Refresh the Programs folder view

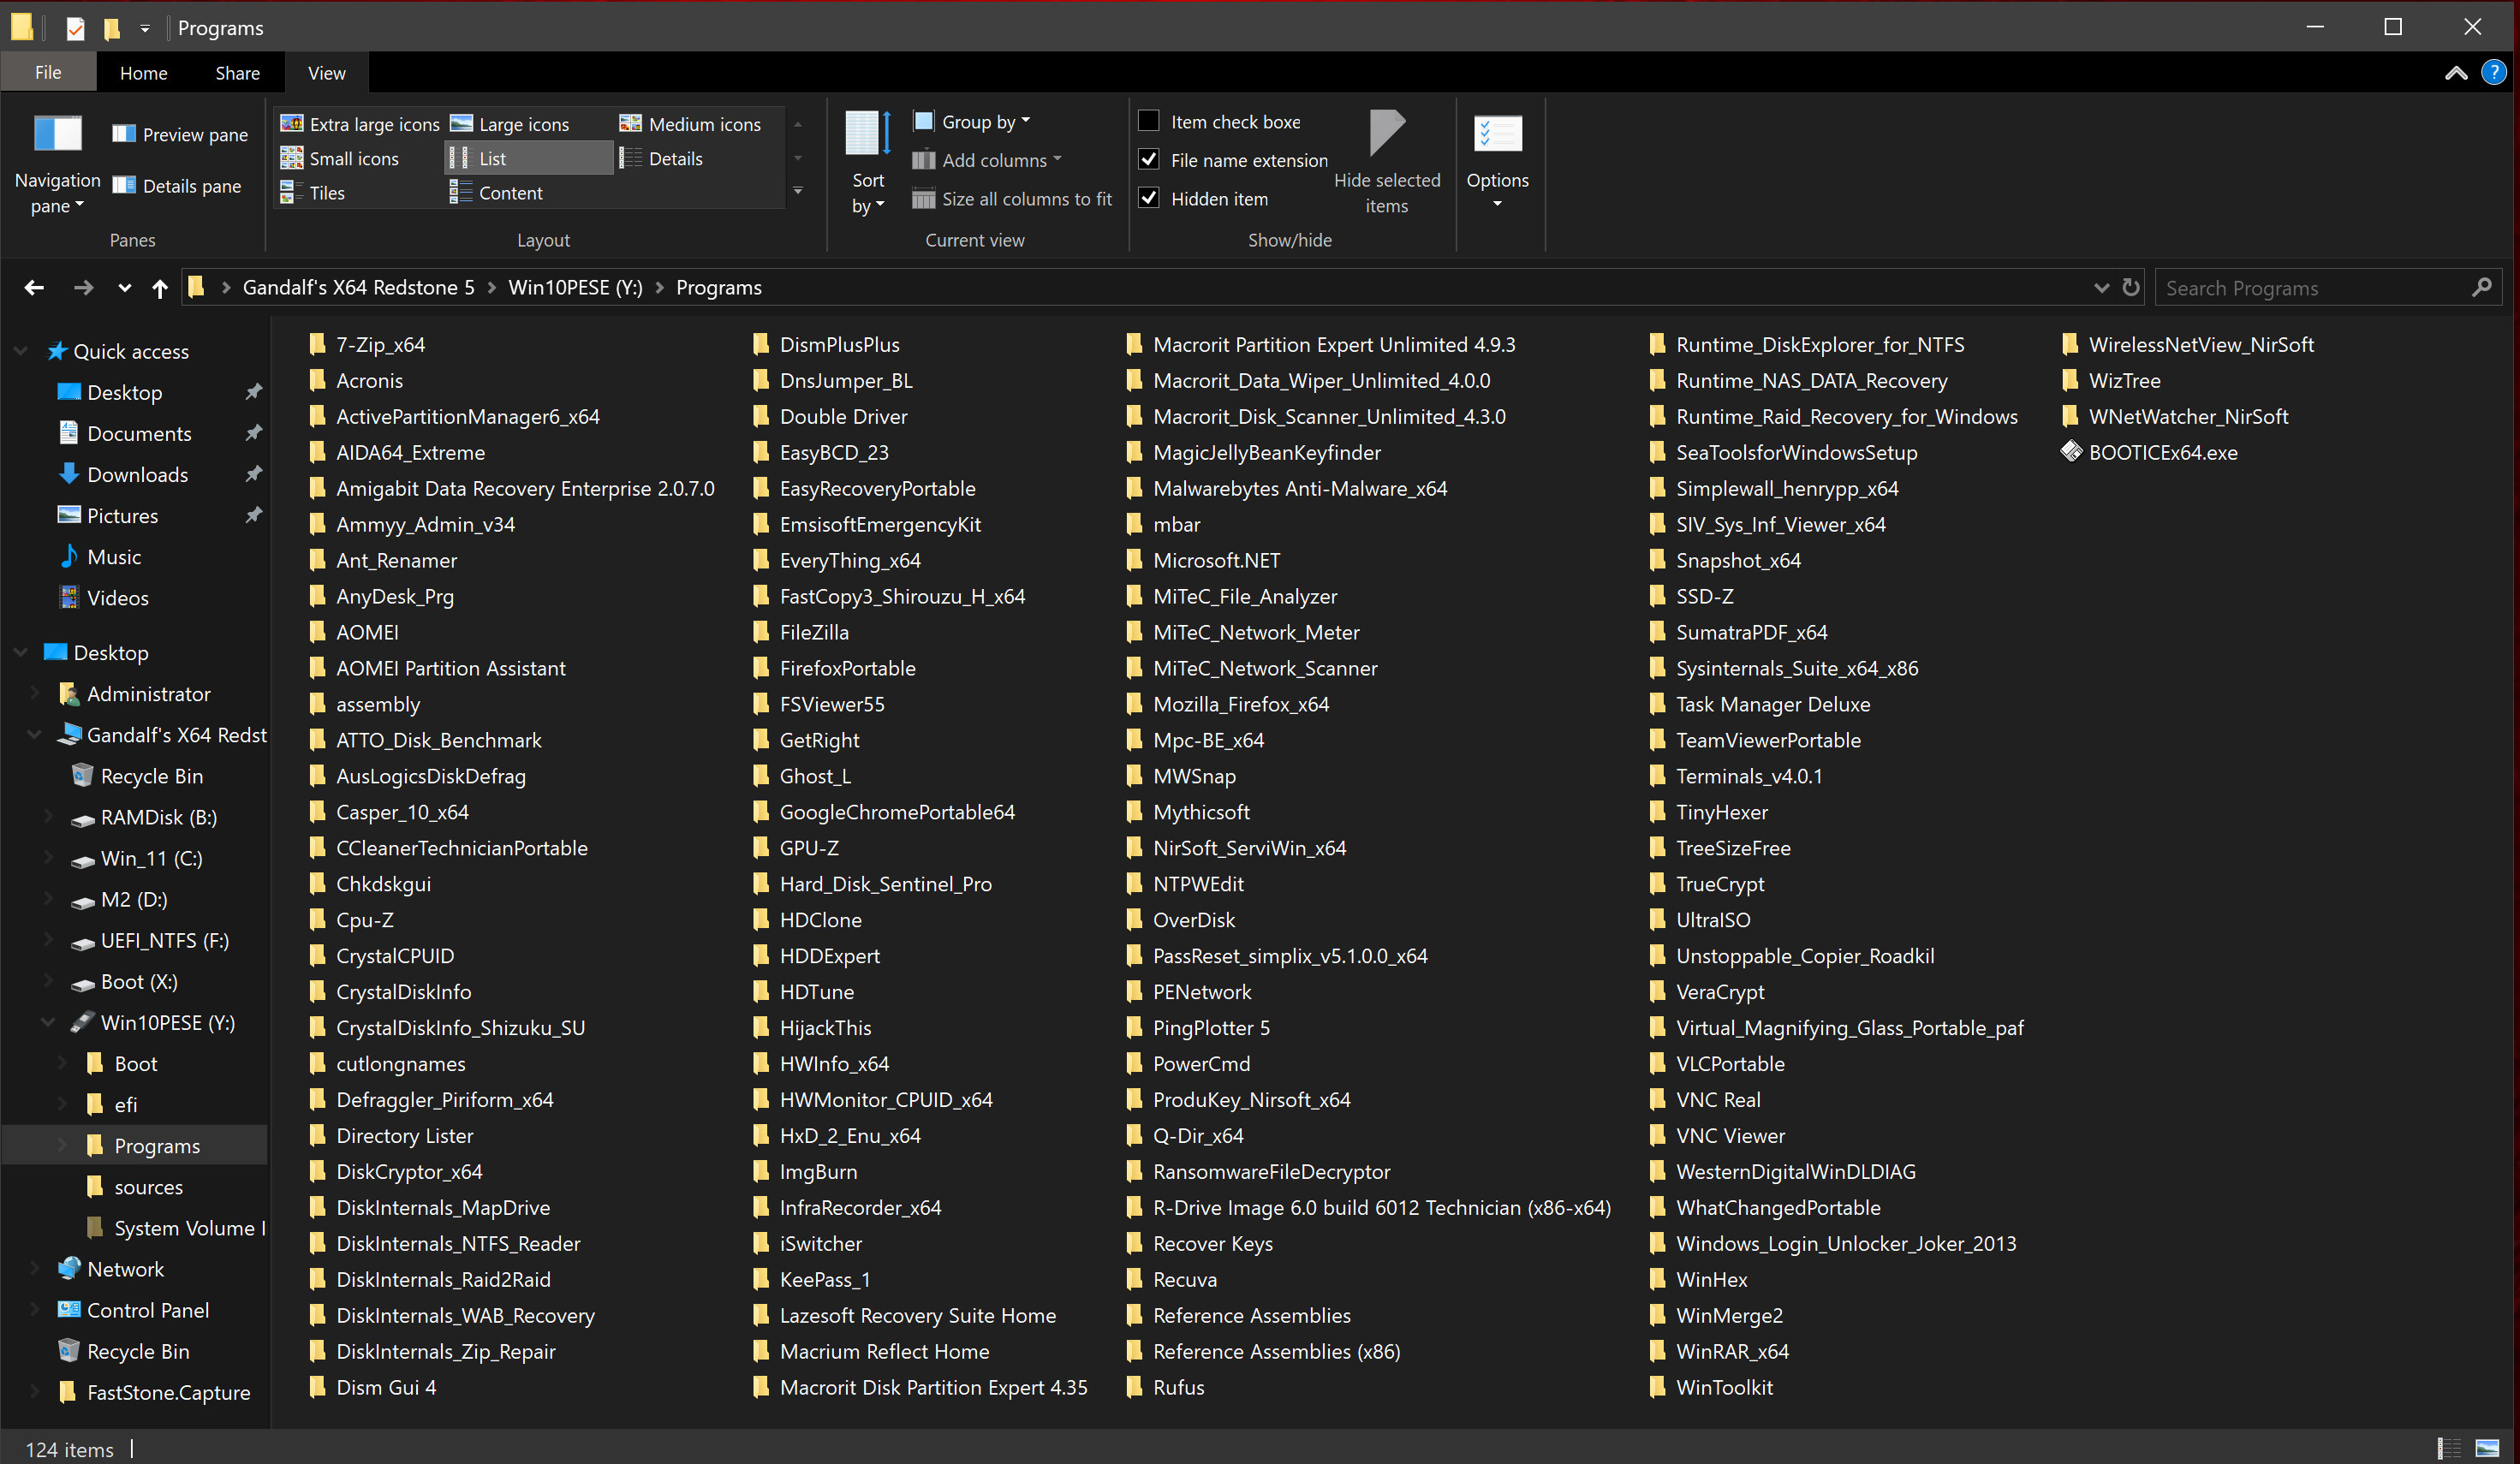coord(2131,288)
